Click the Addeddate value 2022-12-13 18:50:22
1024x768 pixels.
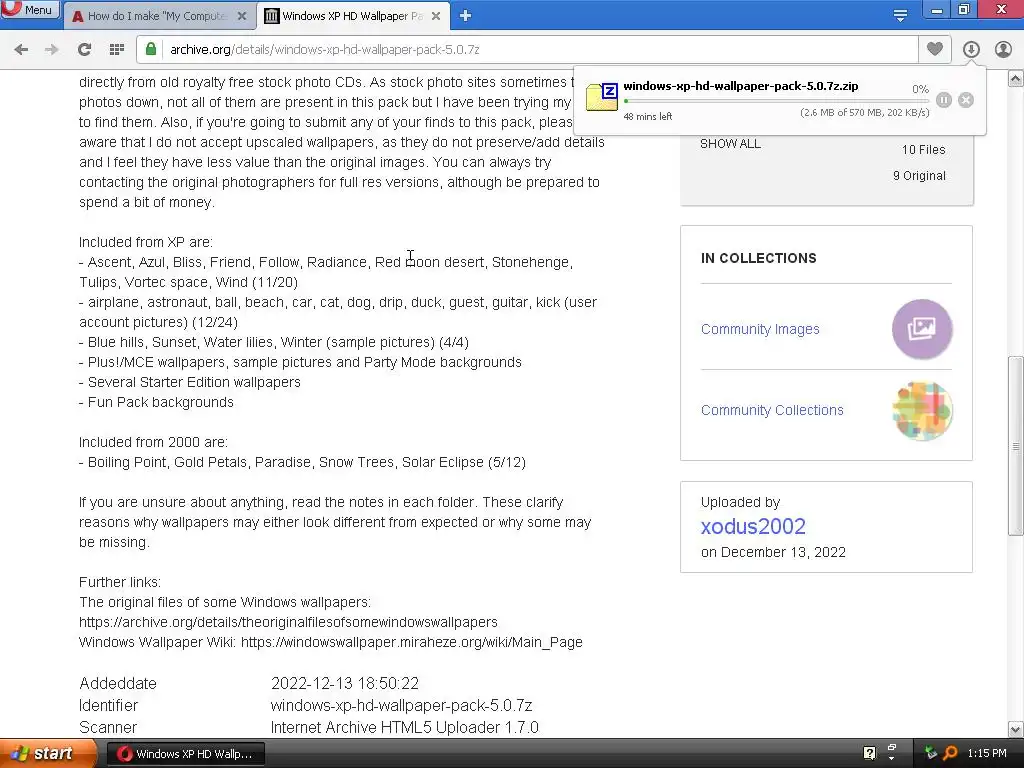(345, 684)
